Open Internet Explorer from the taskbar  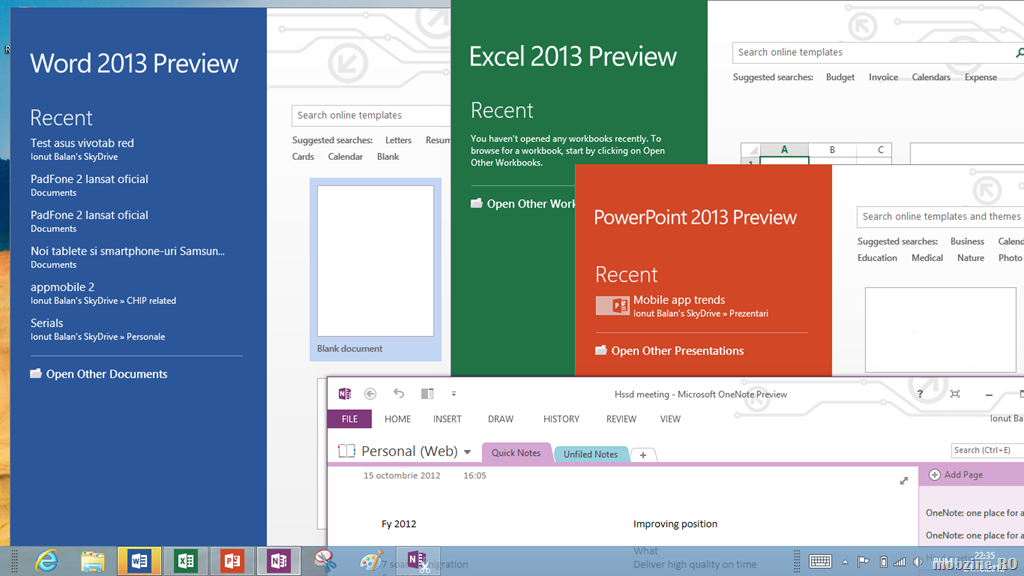[46, 561]
